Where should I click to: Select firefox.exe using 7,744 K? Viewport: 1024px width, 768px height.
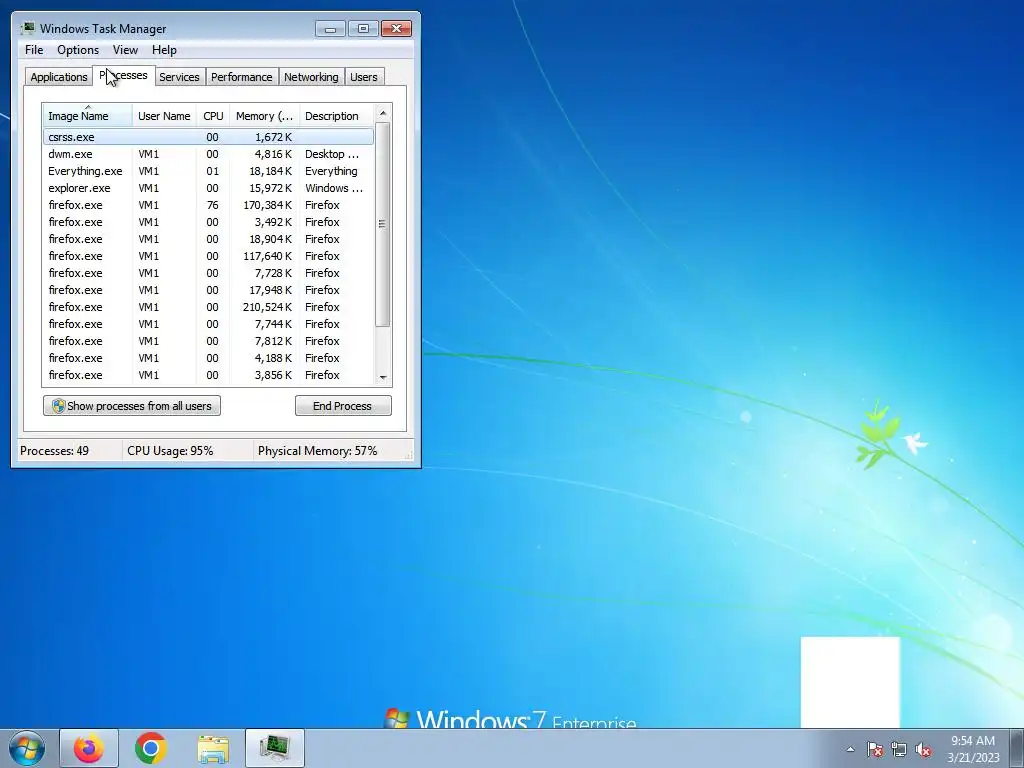coord(208,324)
